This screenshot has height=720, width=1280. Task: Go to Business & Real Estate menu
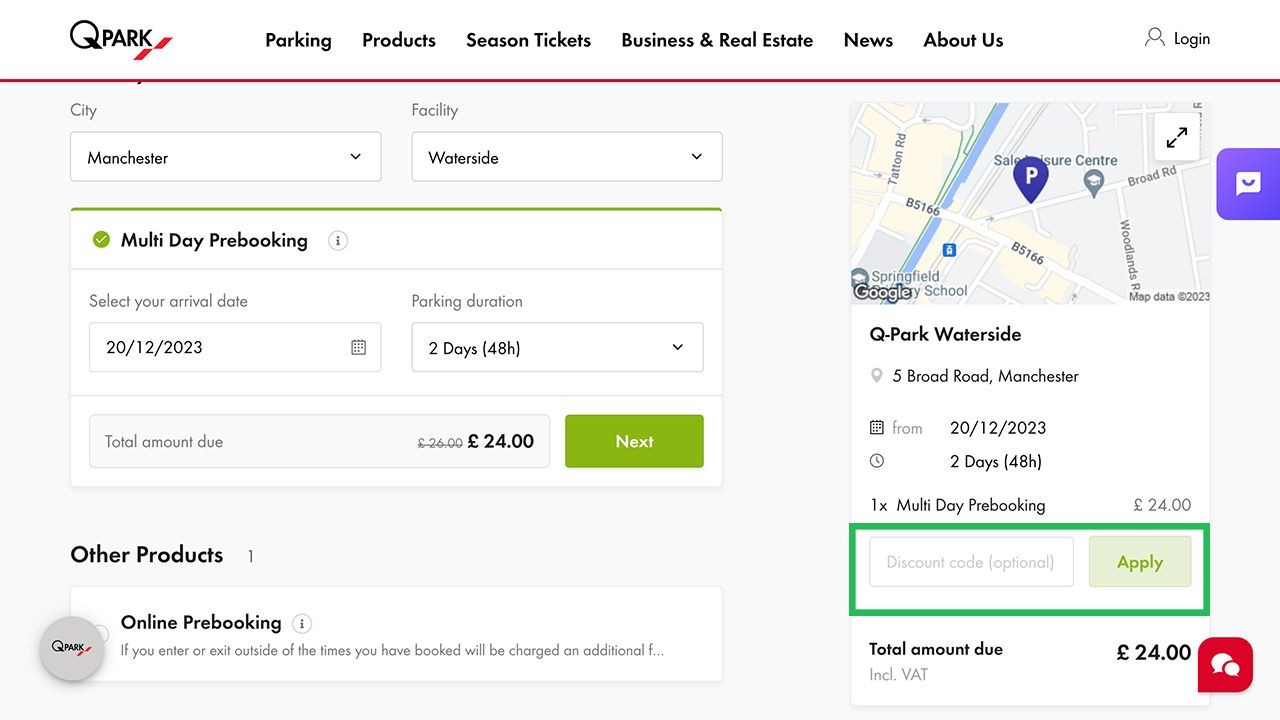717,40
